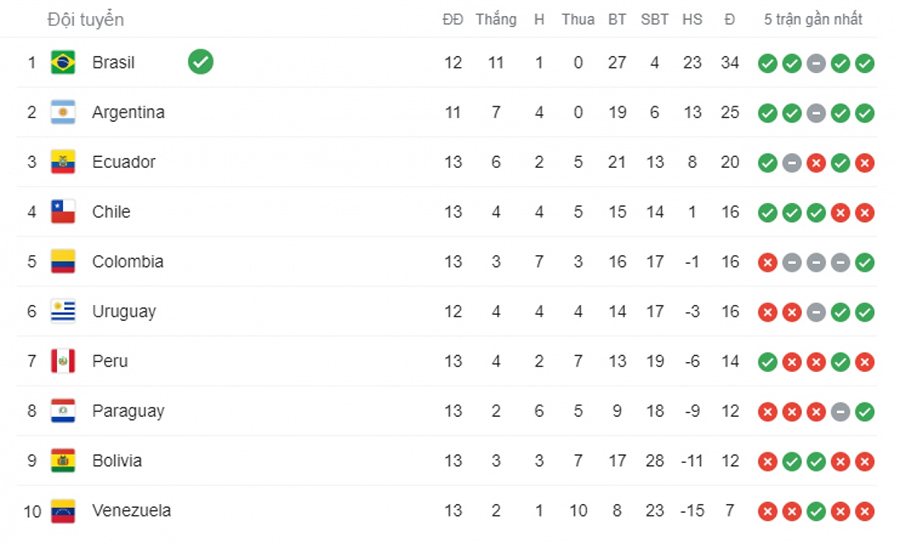900x543 pixels.
Task: Click Venezuela's only win icon in recent matches
Action: pyautogui.click(x=816, y=511)
